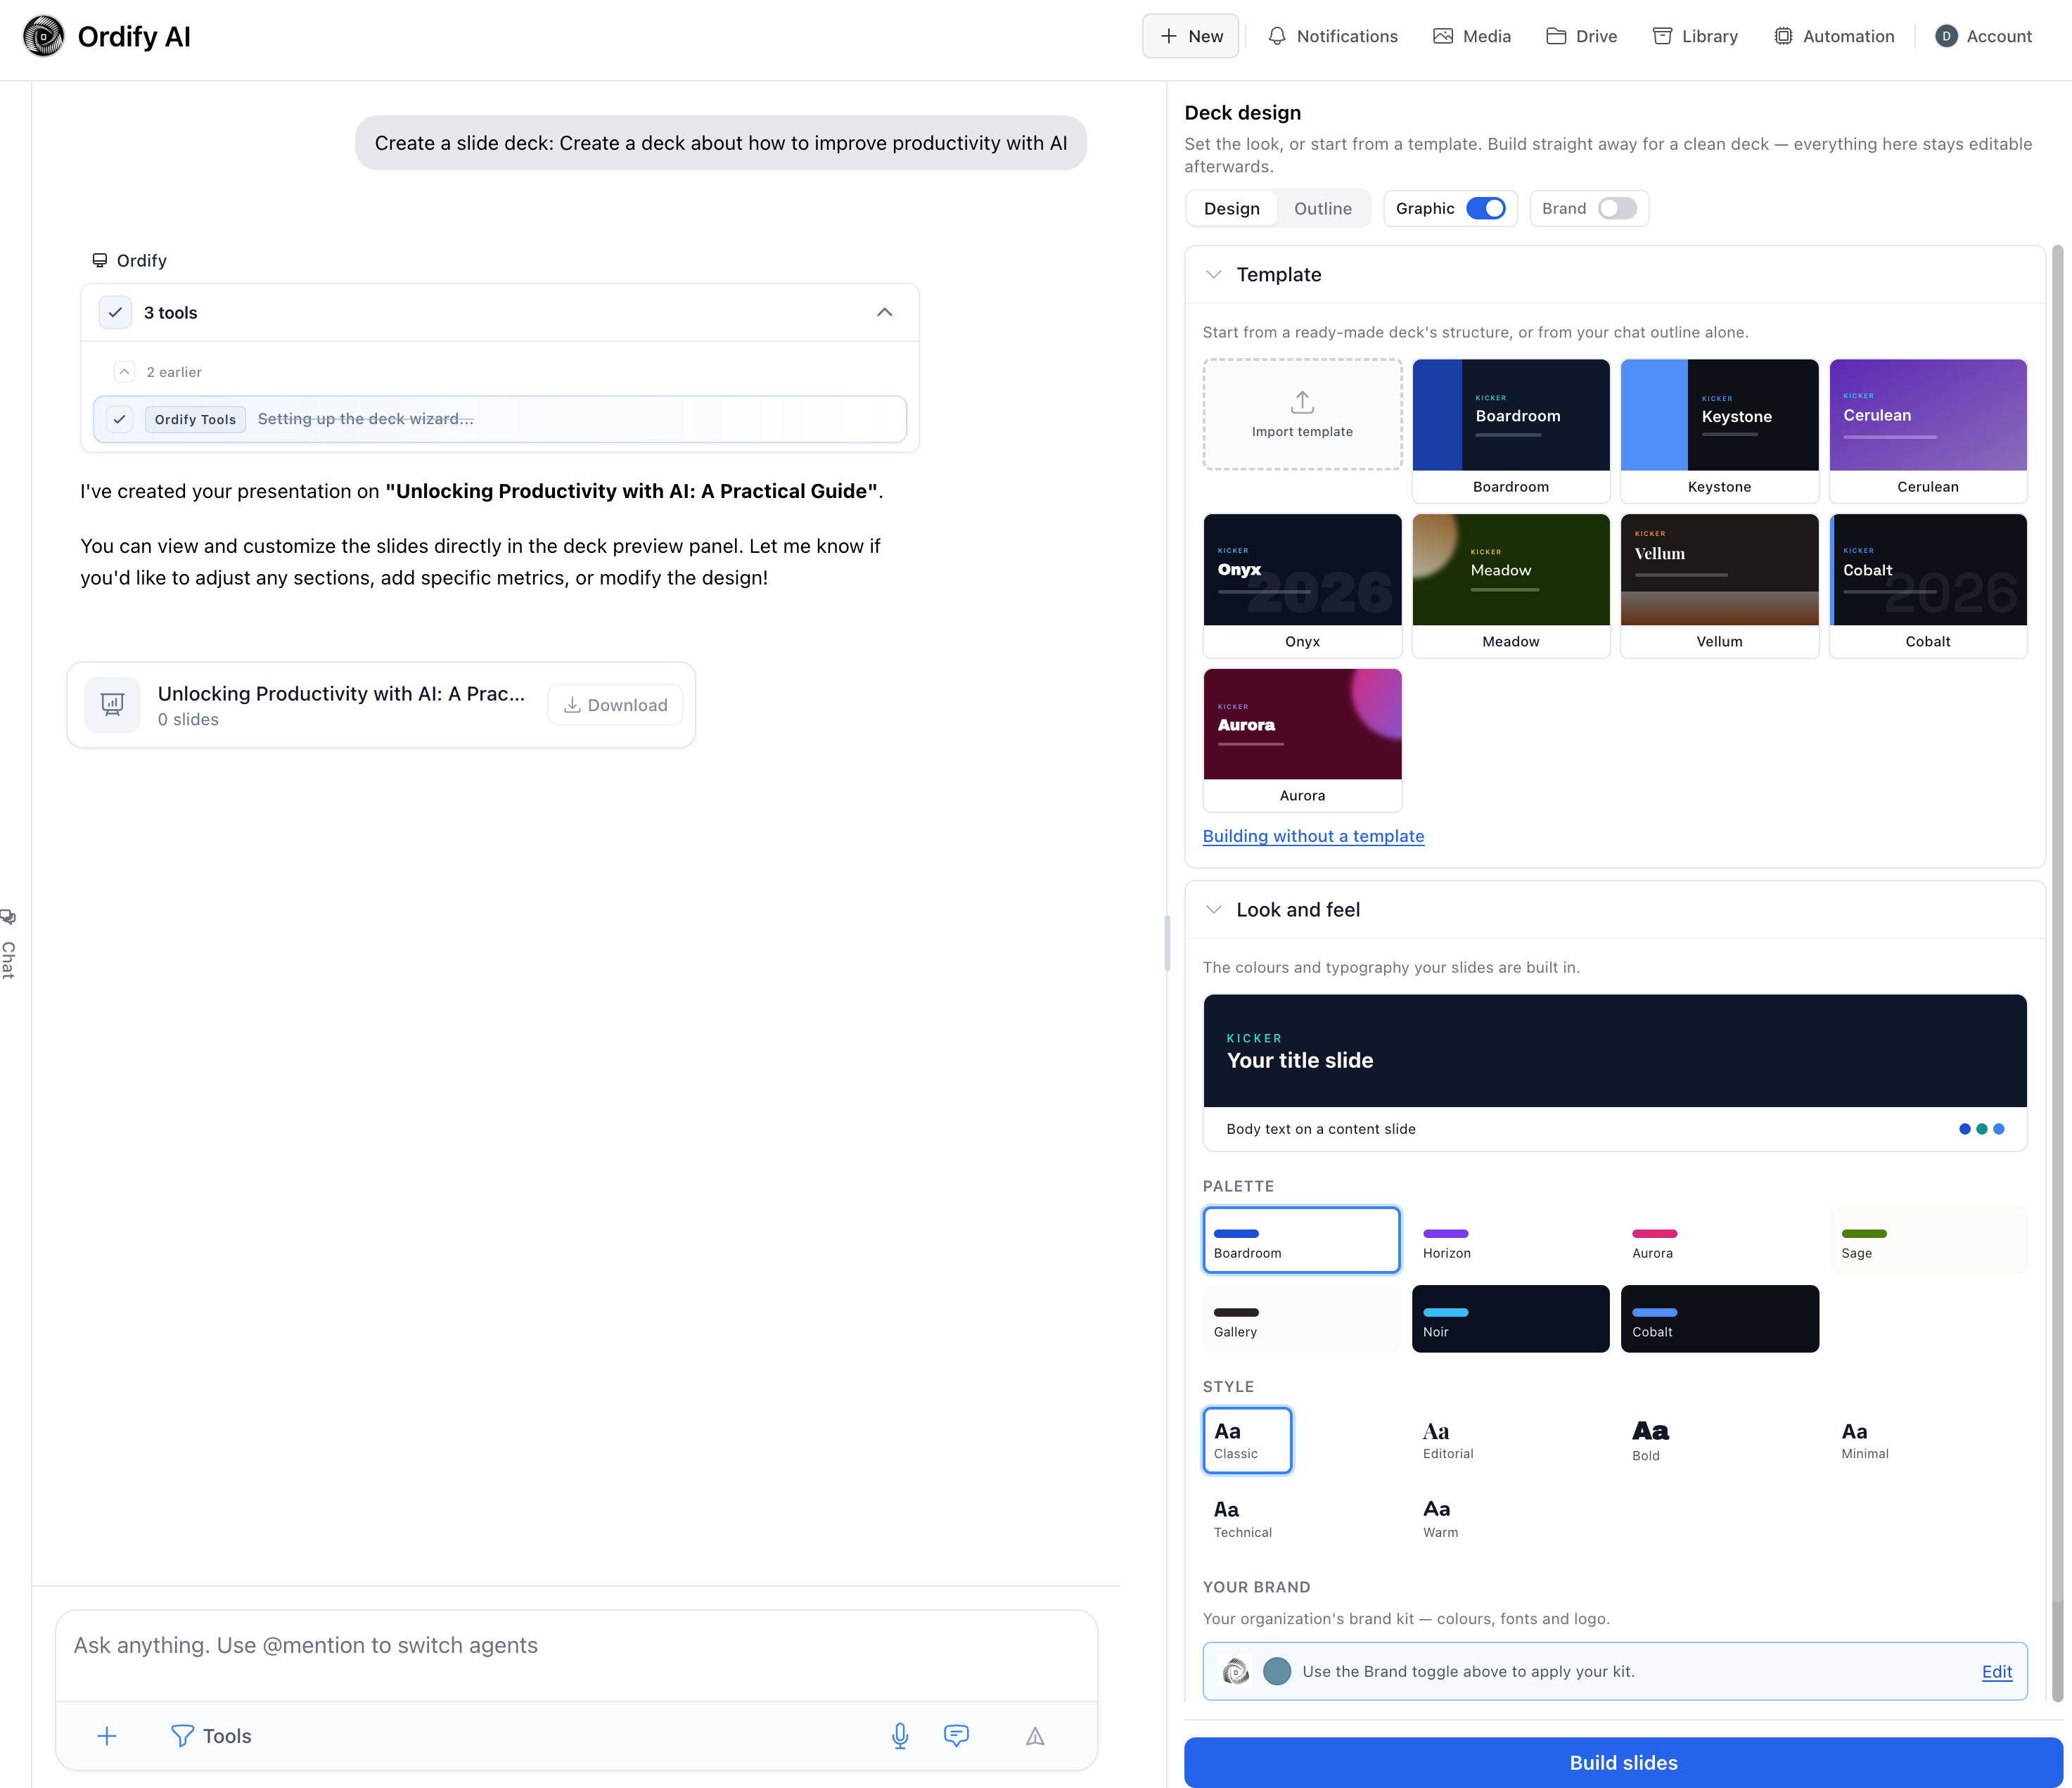Switch to the Outline tab

[x=1323, y=208]
